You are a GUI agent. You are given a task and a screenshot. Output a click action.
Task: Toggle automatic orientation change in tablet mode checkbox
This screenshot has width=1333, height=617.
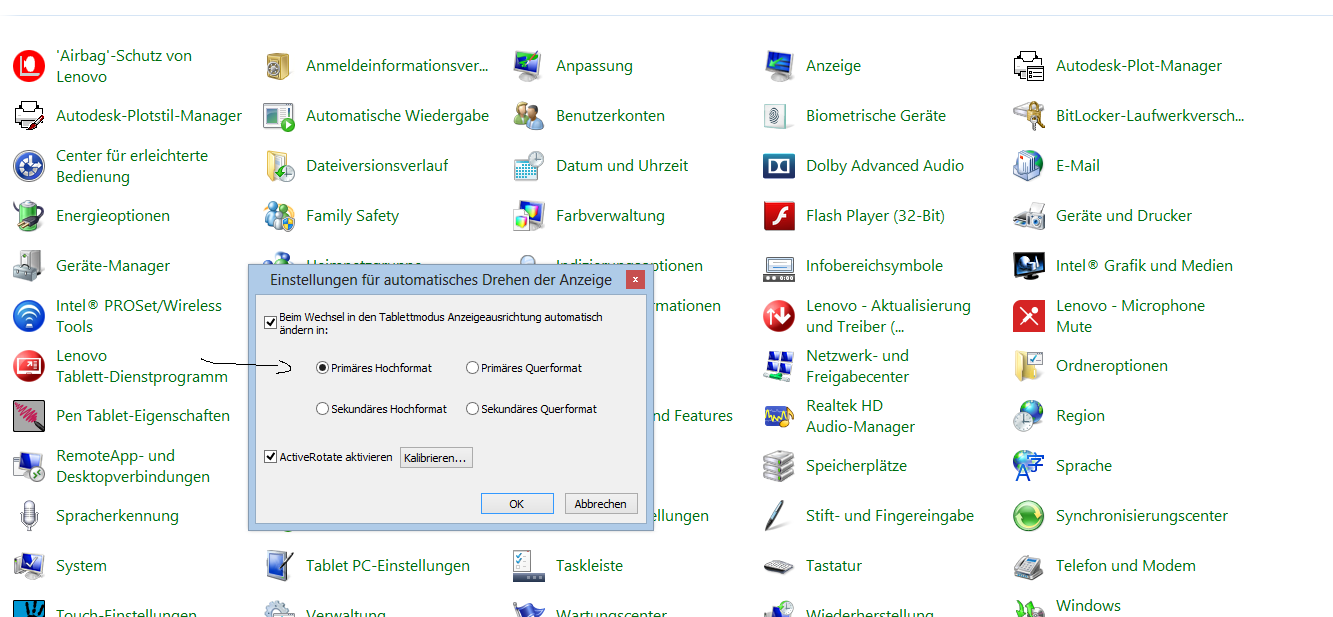point(270,323)
